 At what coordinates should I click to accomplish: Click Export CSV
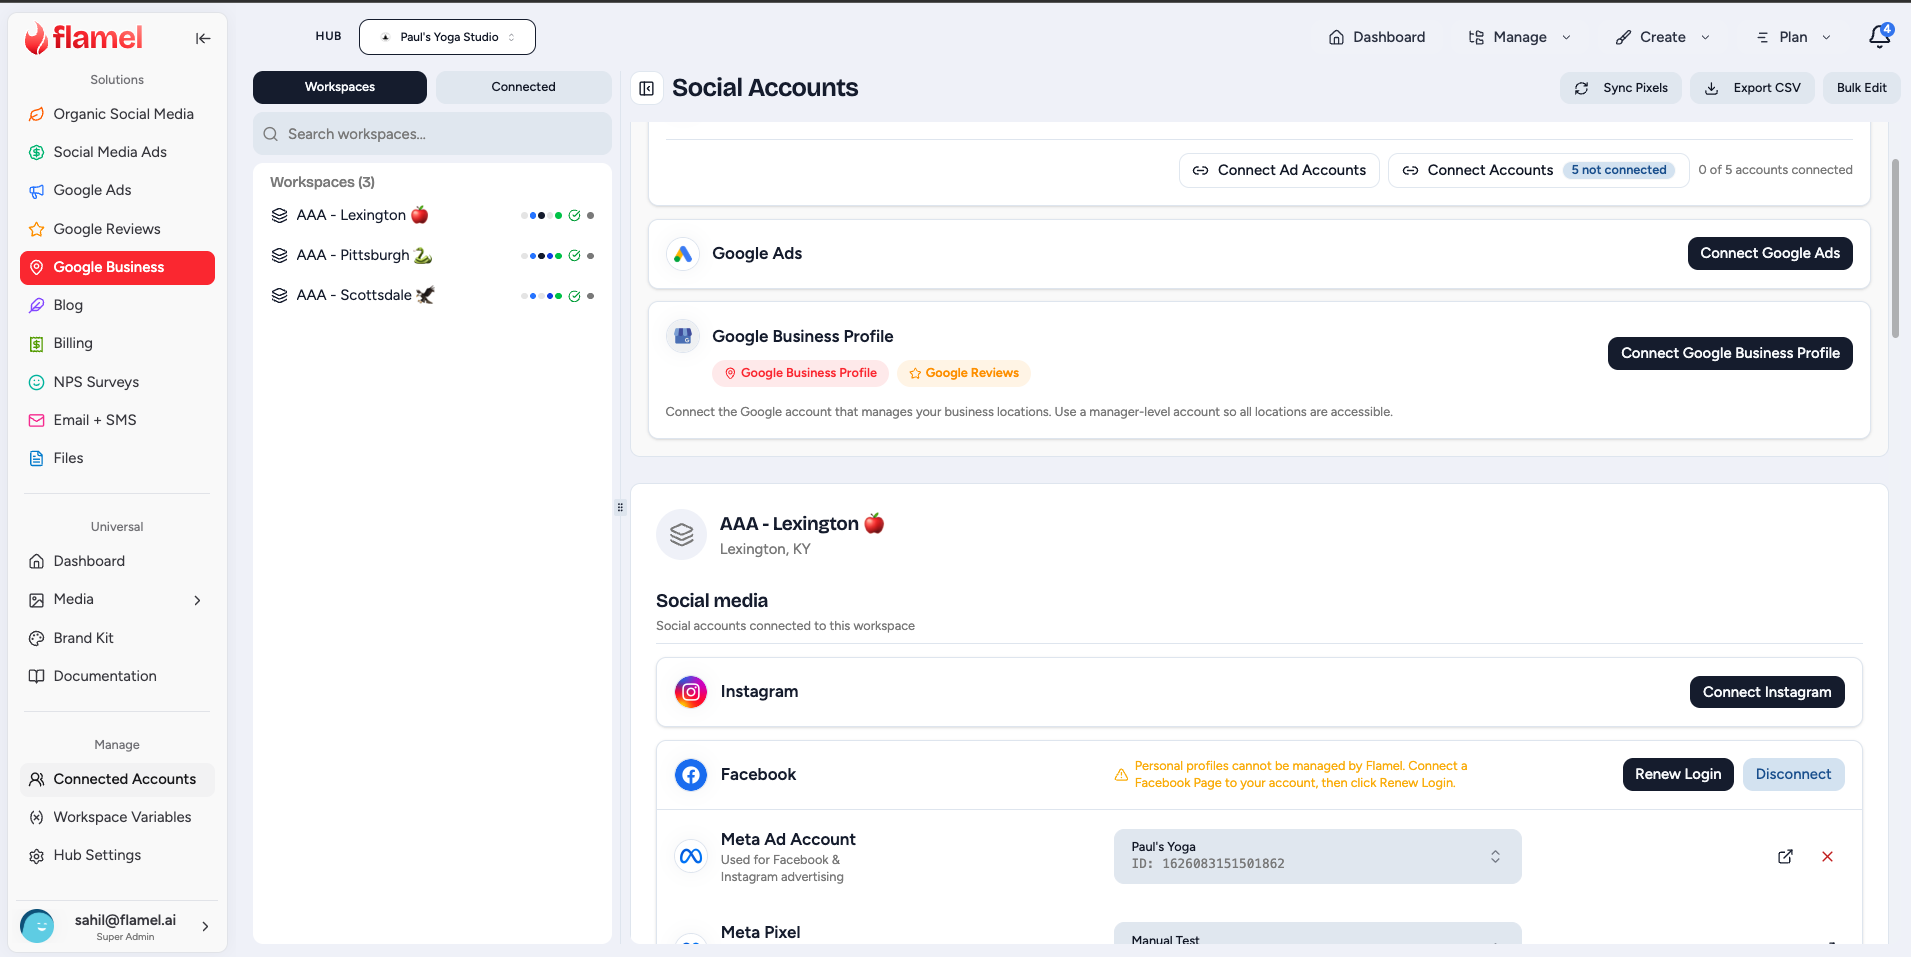pos(1752,88)
